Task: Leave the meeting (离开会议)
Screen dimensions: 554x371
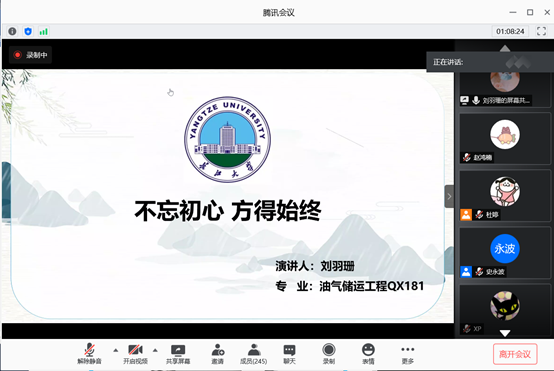Action: pyautogui.click(x=515, y=354)
